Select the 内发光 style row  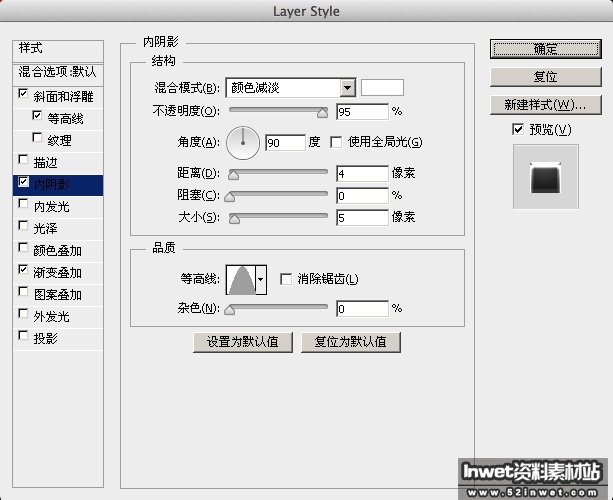click(x=58, y=206)
